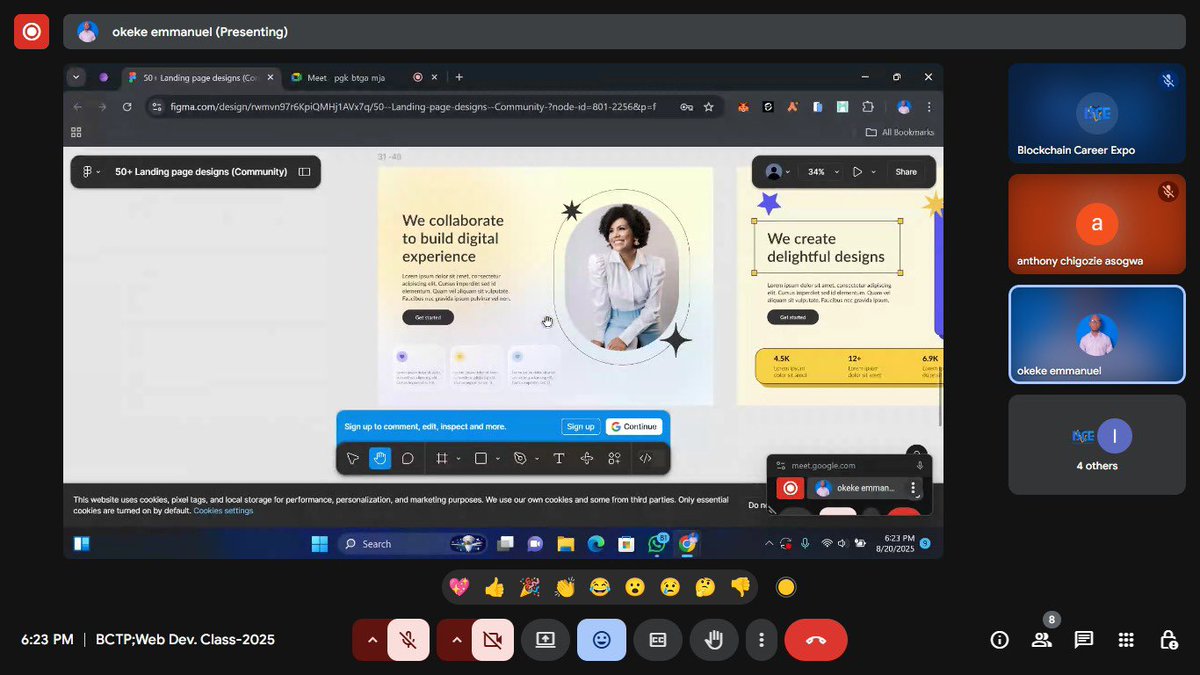
Task: Open Windows Start menu in shared screen
Action: (319, 544)
